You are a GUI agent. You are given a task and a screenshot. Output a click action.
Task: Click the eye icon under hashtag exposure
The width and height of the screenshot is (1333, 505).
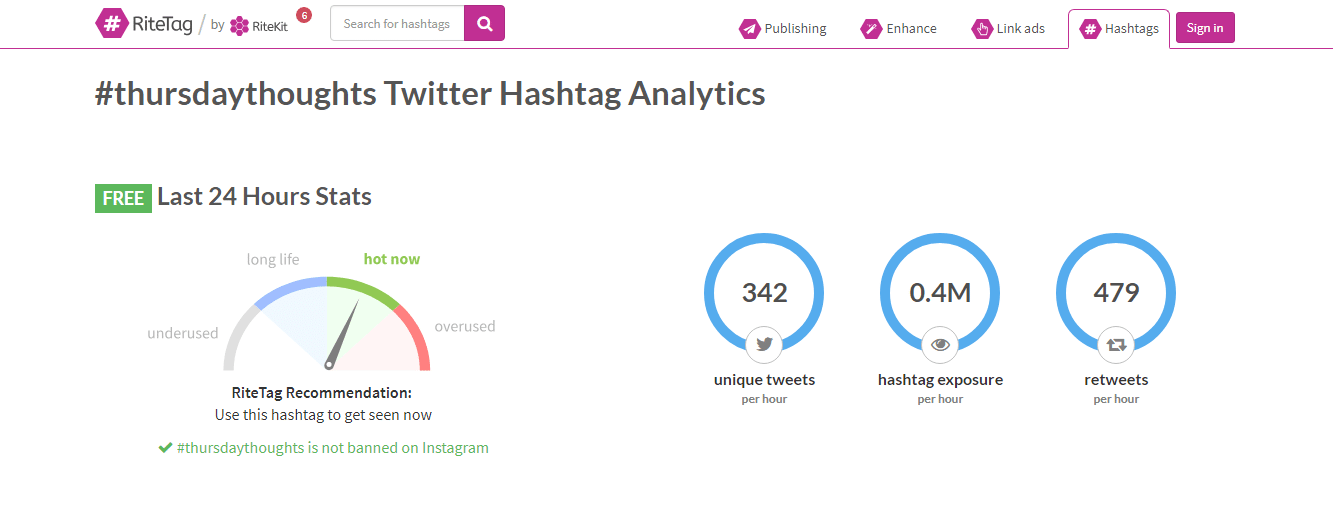940,344
